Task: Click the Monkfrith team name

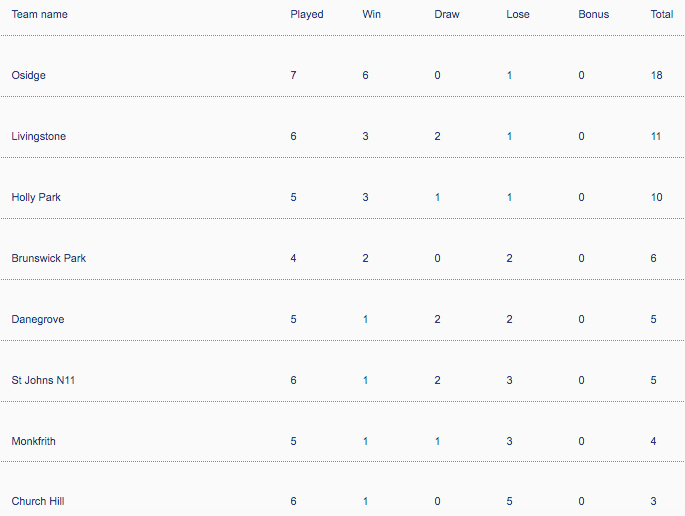Action: [x=35, y=441]
